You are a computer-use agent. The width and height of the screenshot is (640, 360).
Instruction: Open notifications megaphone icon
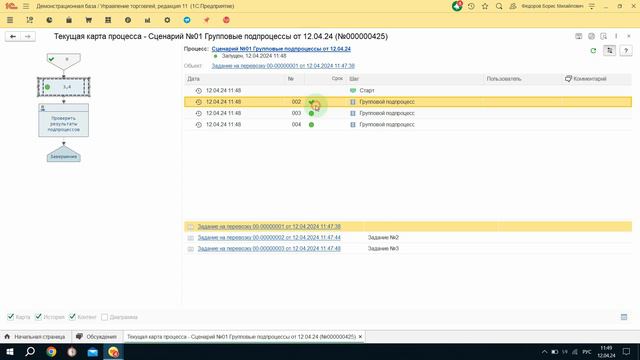point(457,6)
